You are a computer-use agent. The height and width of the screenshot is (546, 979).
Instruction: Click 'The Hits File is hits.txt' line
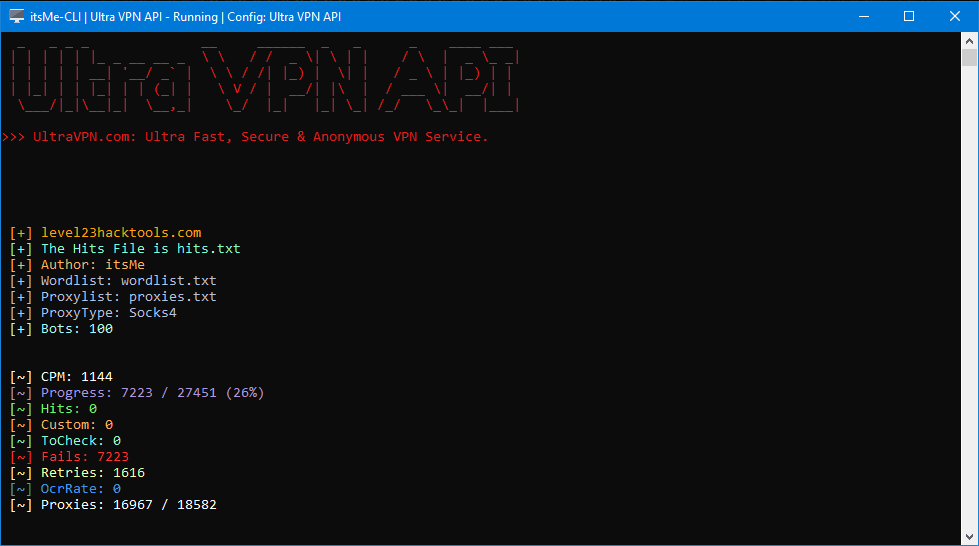tap(125, 249)
